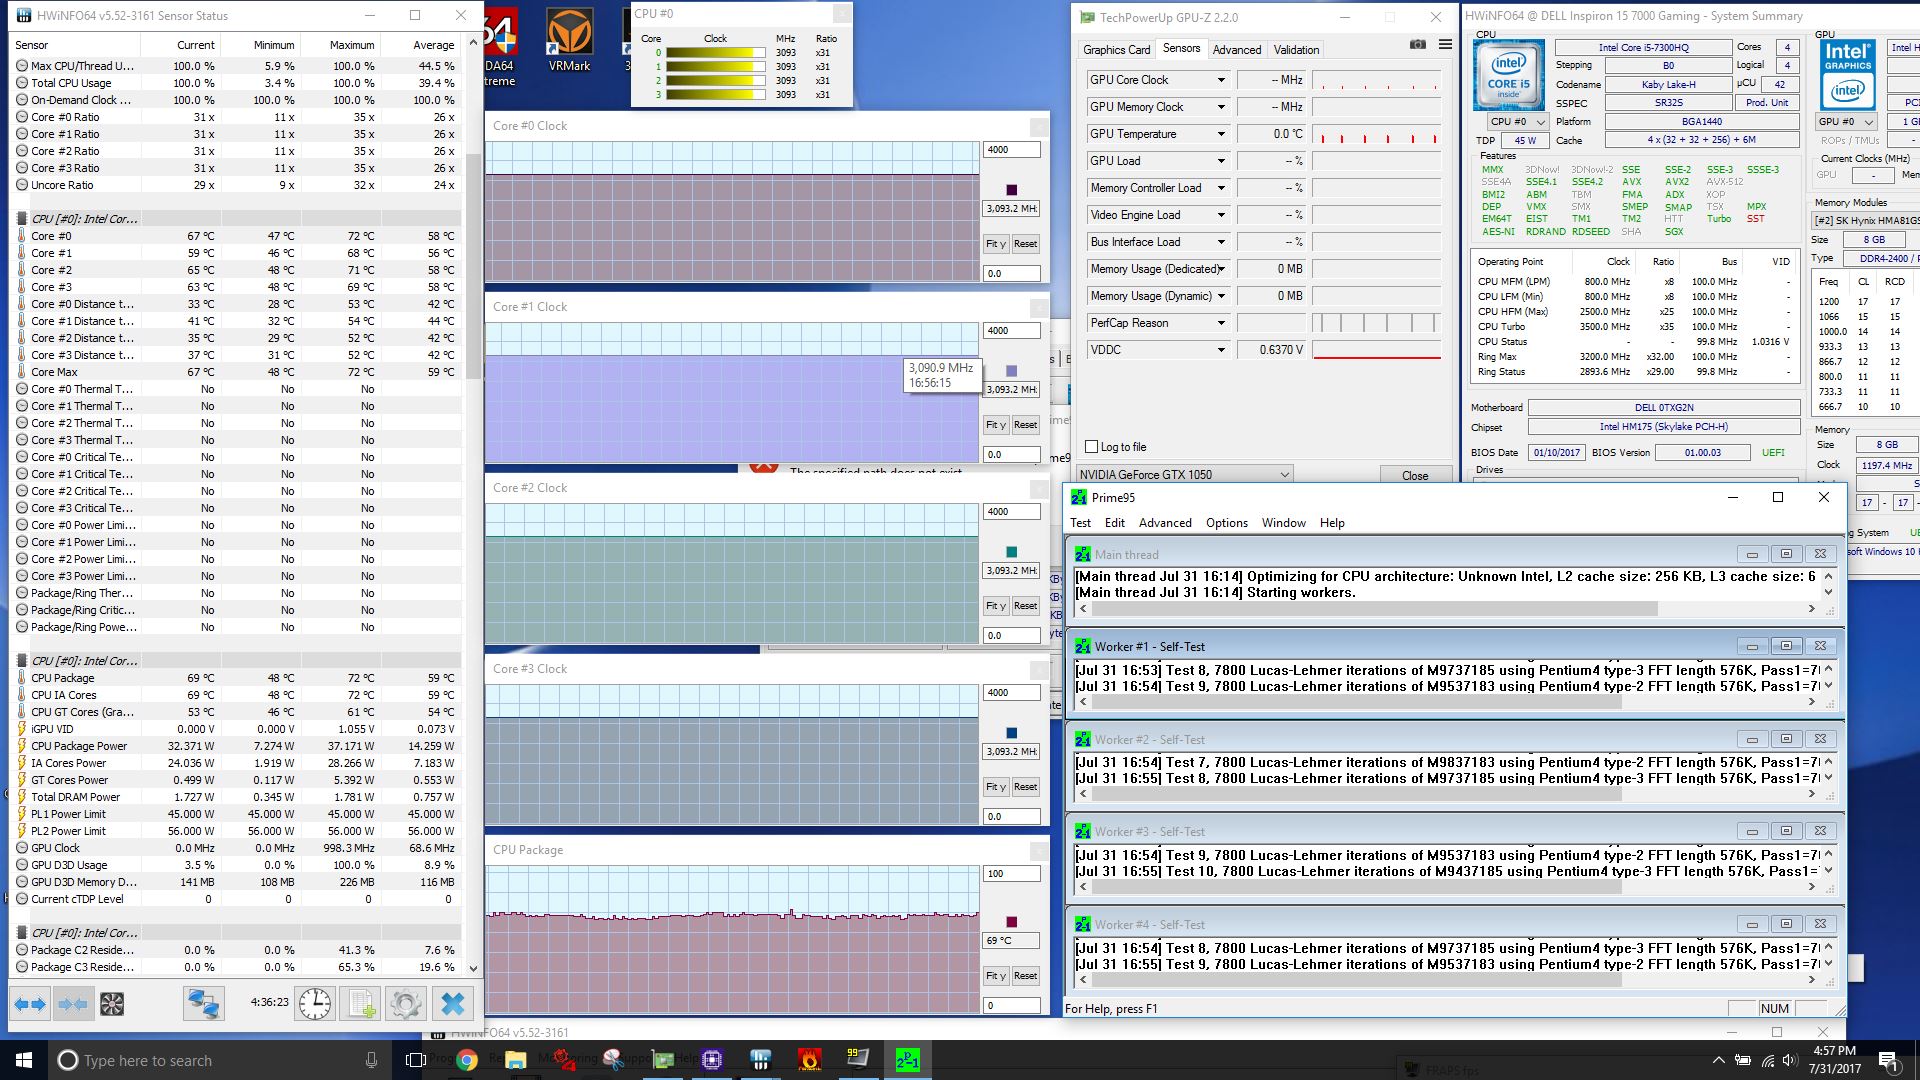Expand the PerfCap Reason sensor dropdown
Screen dimensions: 1920x1080
point(1220,323)
